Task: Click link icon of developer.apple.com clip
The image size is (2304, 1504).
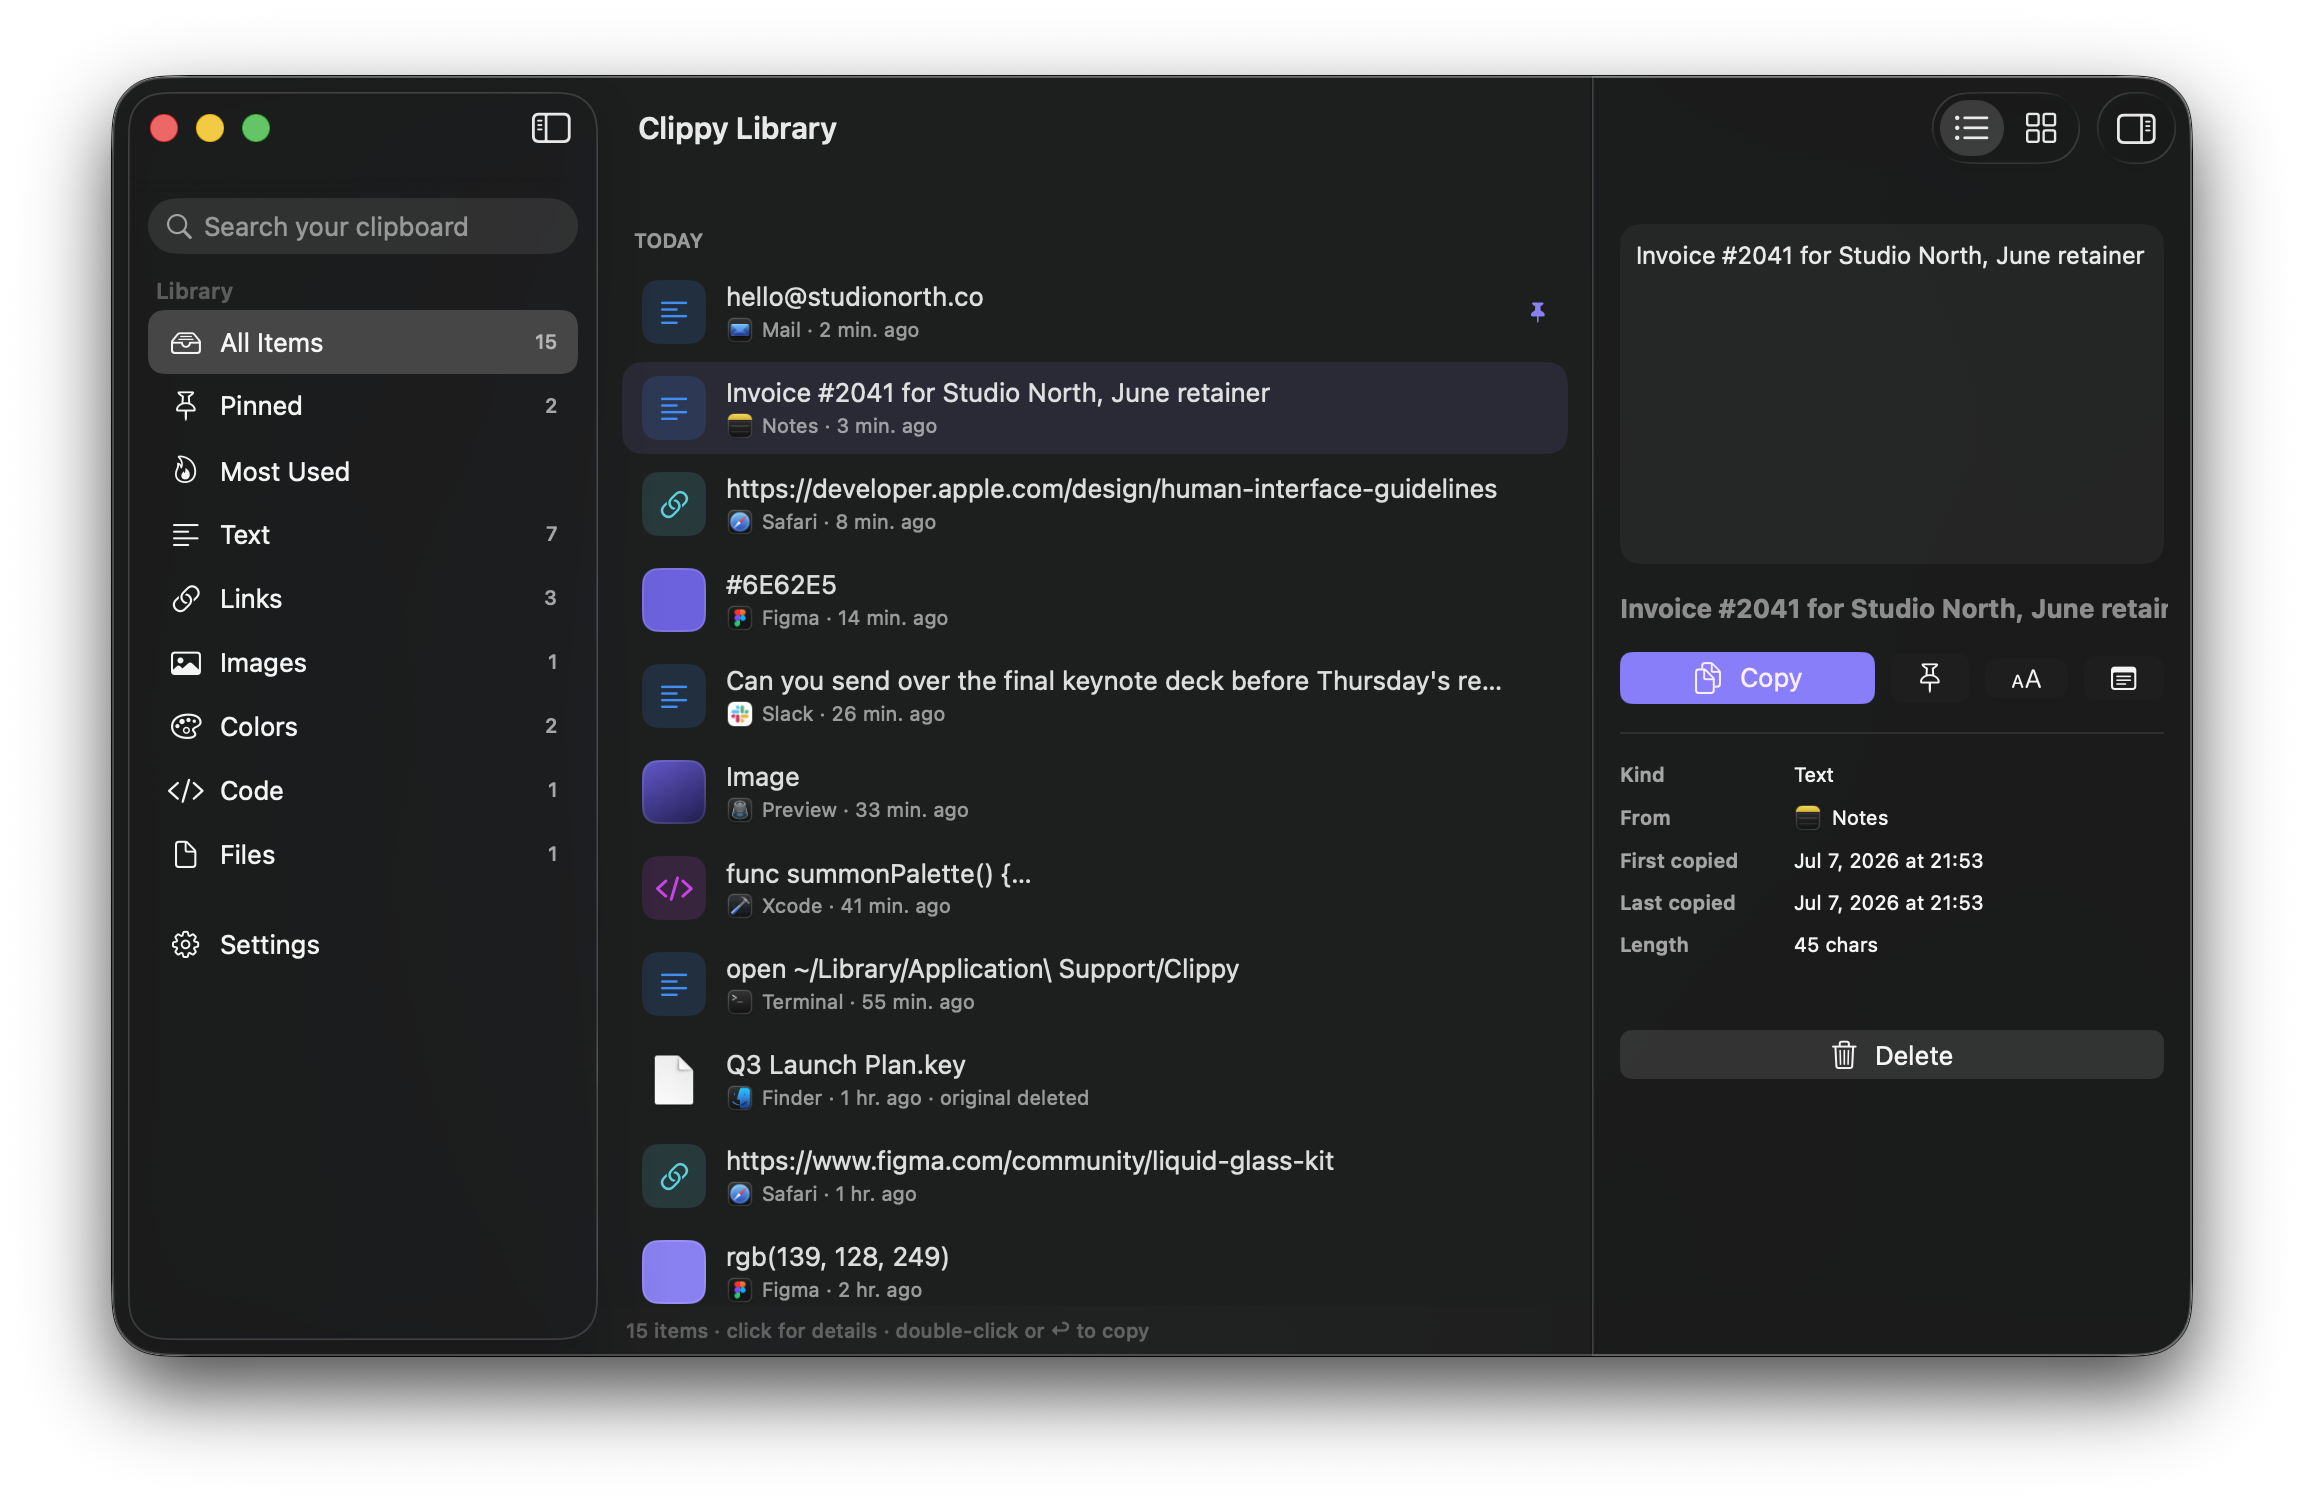Action: click(674, 504)
